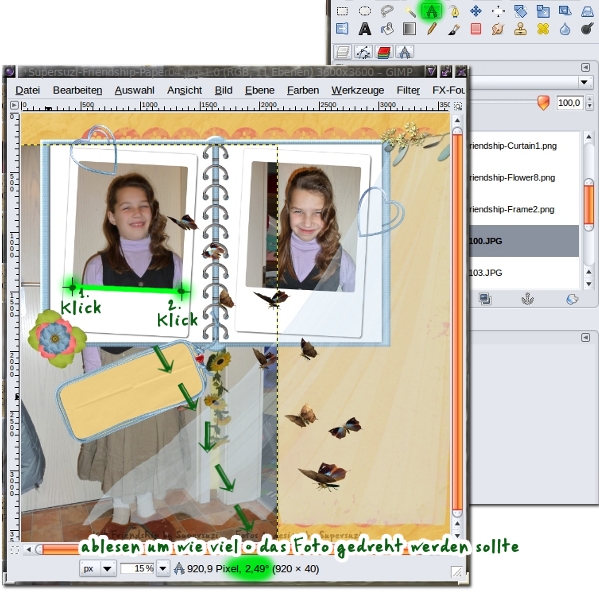Select the Bucket Fill tool

click(387, 29)
